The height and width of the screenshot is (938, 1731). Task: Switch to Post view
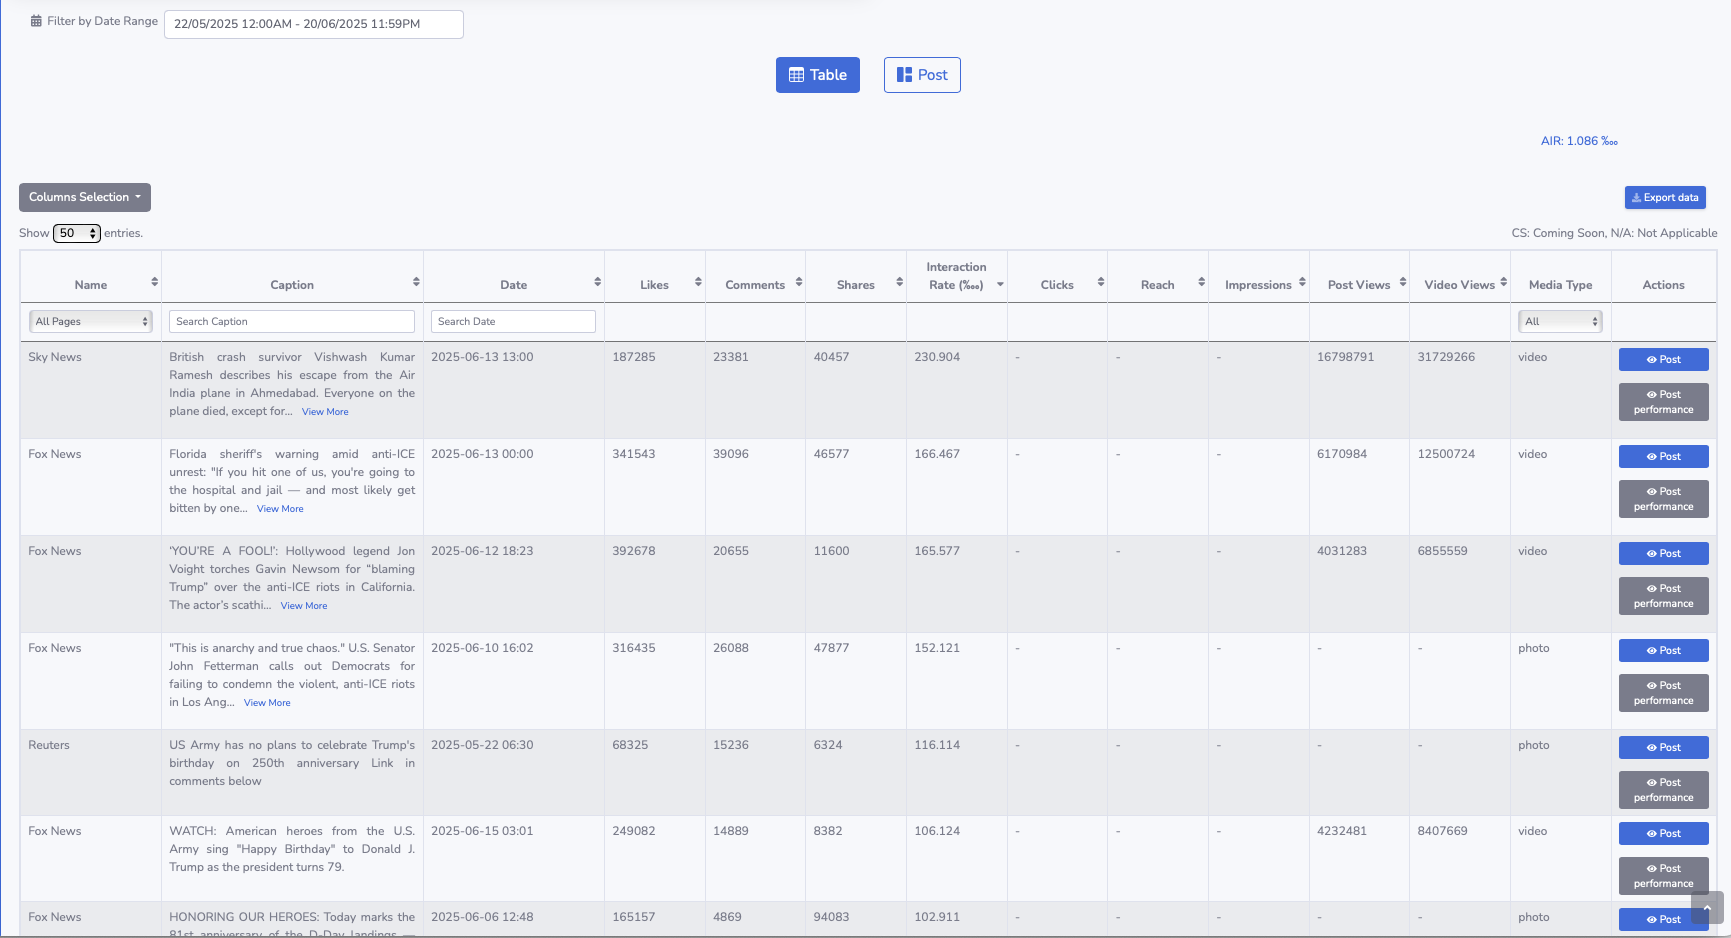[922, 75]
